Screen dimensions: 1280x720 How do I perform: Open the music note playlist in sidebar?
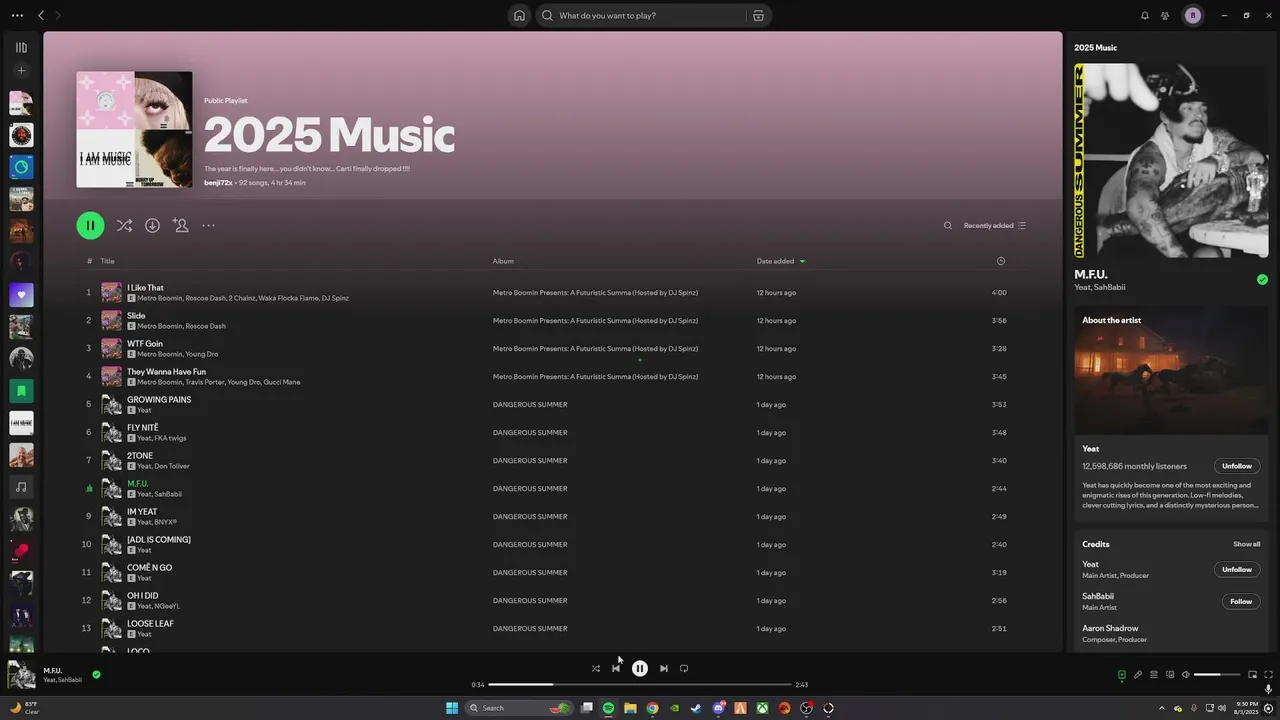click(x=21, y=487)
